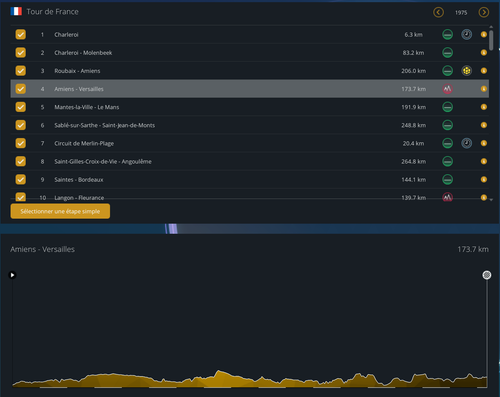Select the Circuit de Merlin-Plage stage name
The height and width of the screenshot is (397, 500).
coord(84,143)
